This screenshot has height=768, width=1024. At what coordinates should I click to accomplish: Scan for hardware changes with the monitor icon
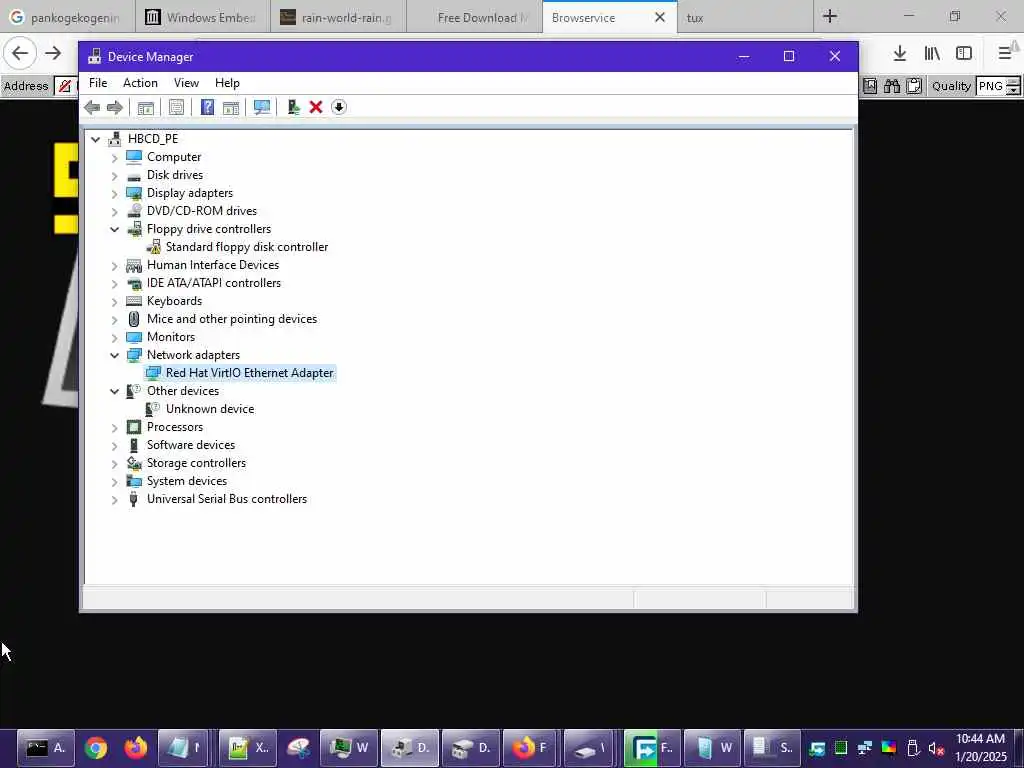pyautogui.click(x=262, y=107)
